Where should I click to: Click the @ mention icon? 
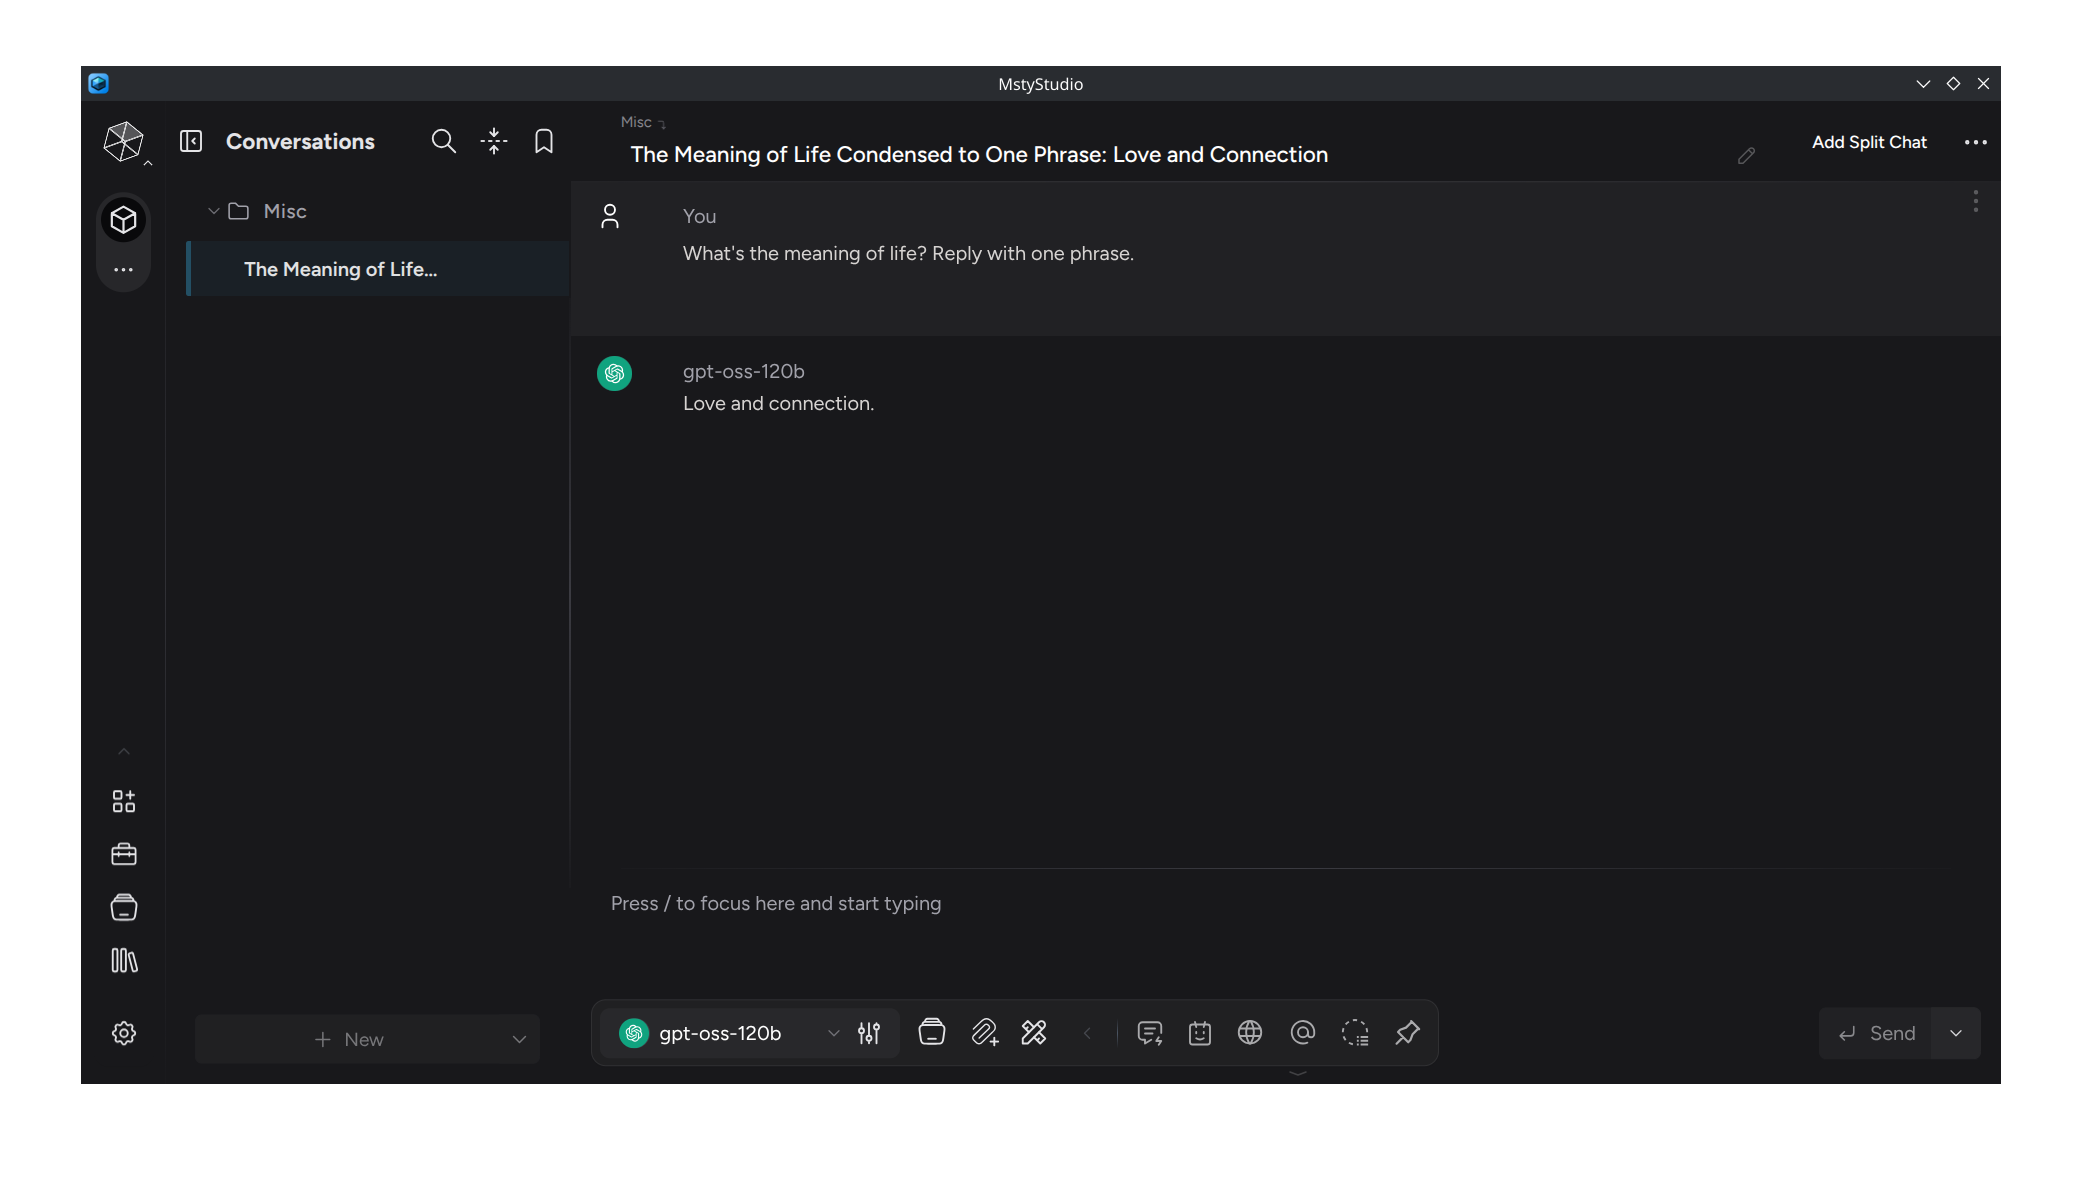click(x=1302, y=1033)
